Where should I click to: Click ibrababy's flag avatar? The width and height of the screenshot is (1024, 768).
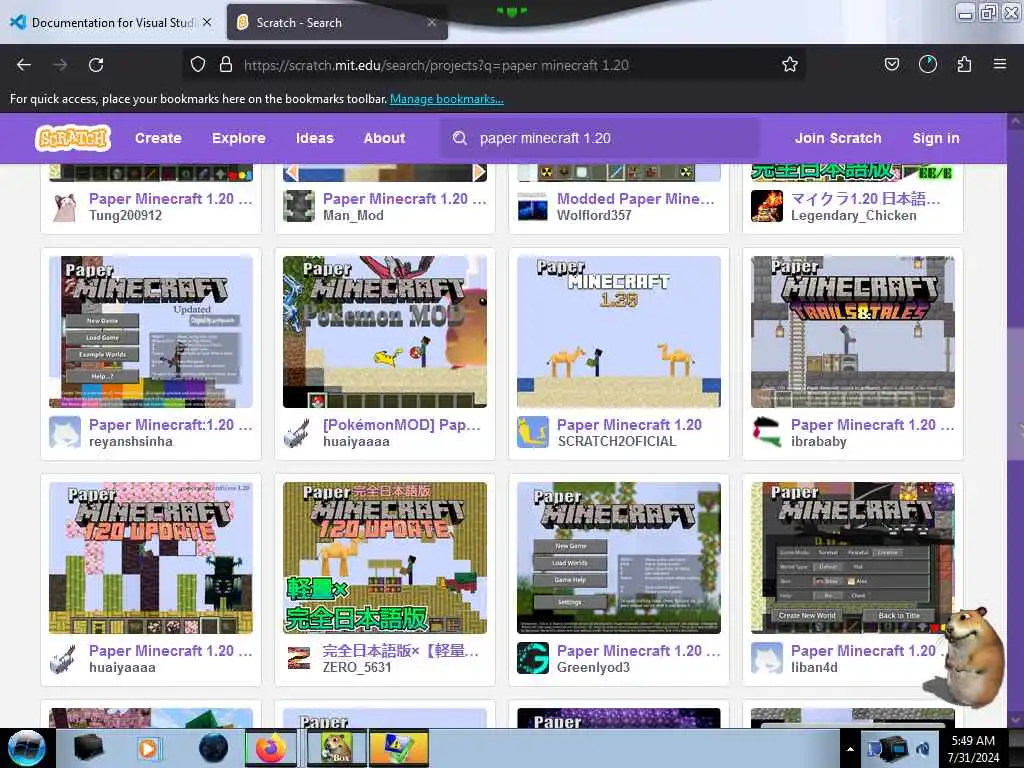click(767, 432)
